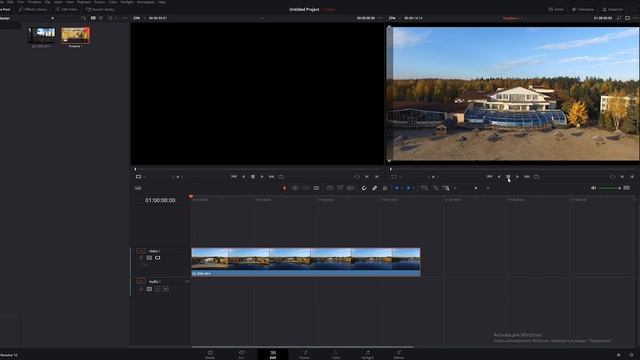
Task: Select the video clip on Video 1 track
Action: [x=306, y=262]
